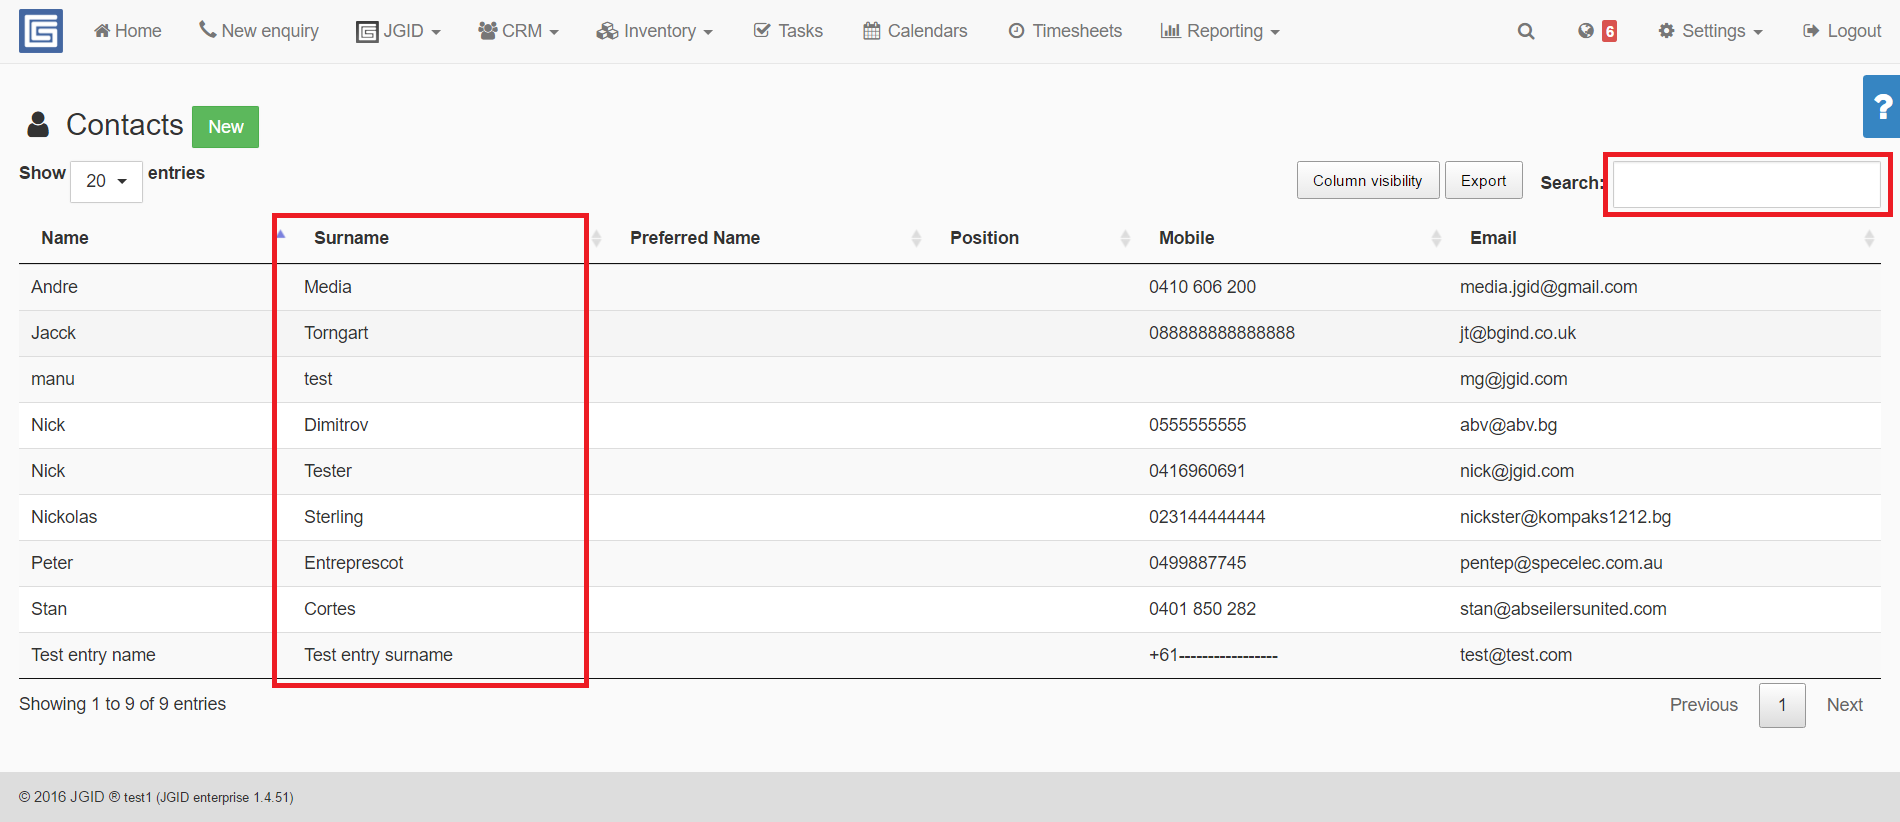Open the Timesheets page

click(1065, 31)
